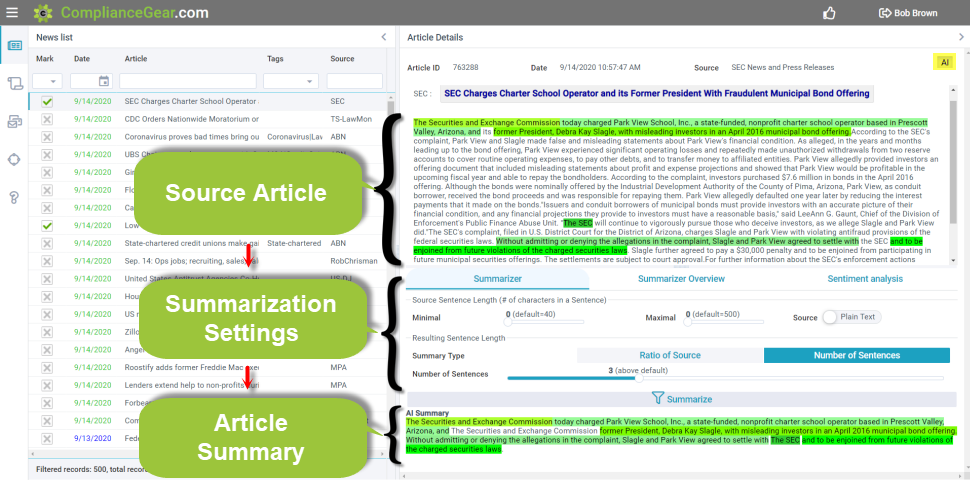
Task: Click SEC News and Press Releases source text
Action: coord(783,67)
